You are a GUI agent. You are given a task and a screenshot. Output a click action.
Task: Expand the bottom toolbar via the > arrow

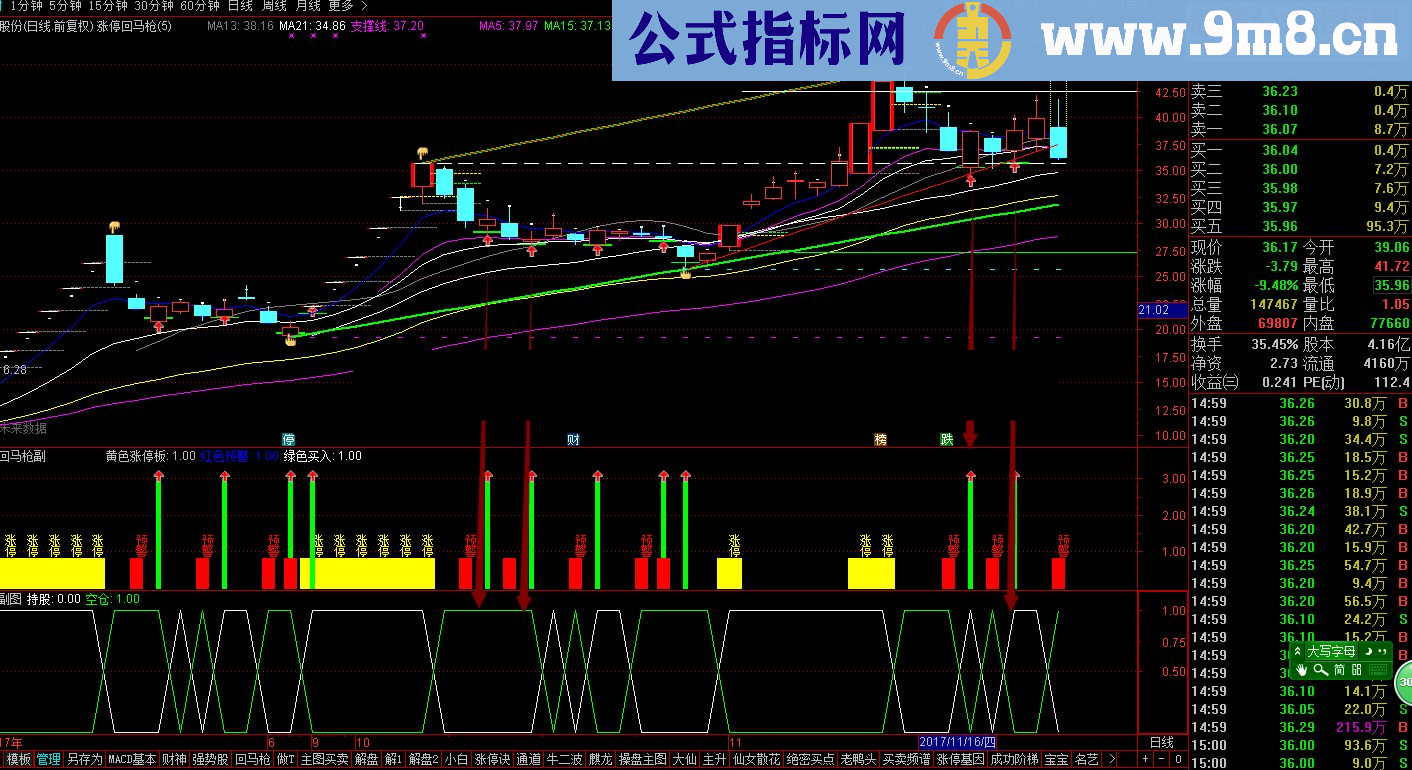coord(1113,759)
